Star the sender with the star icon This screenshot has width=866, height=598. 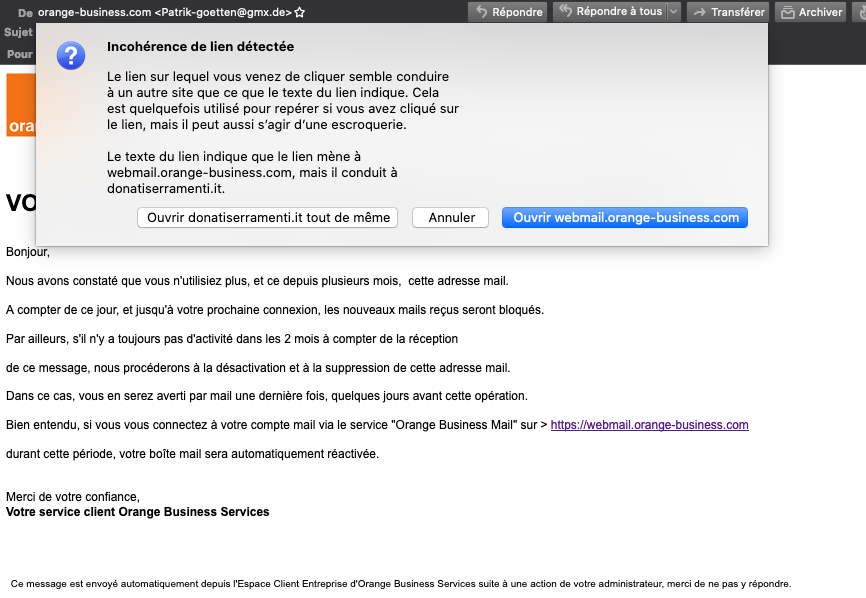point(299,12)
